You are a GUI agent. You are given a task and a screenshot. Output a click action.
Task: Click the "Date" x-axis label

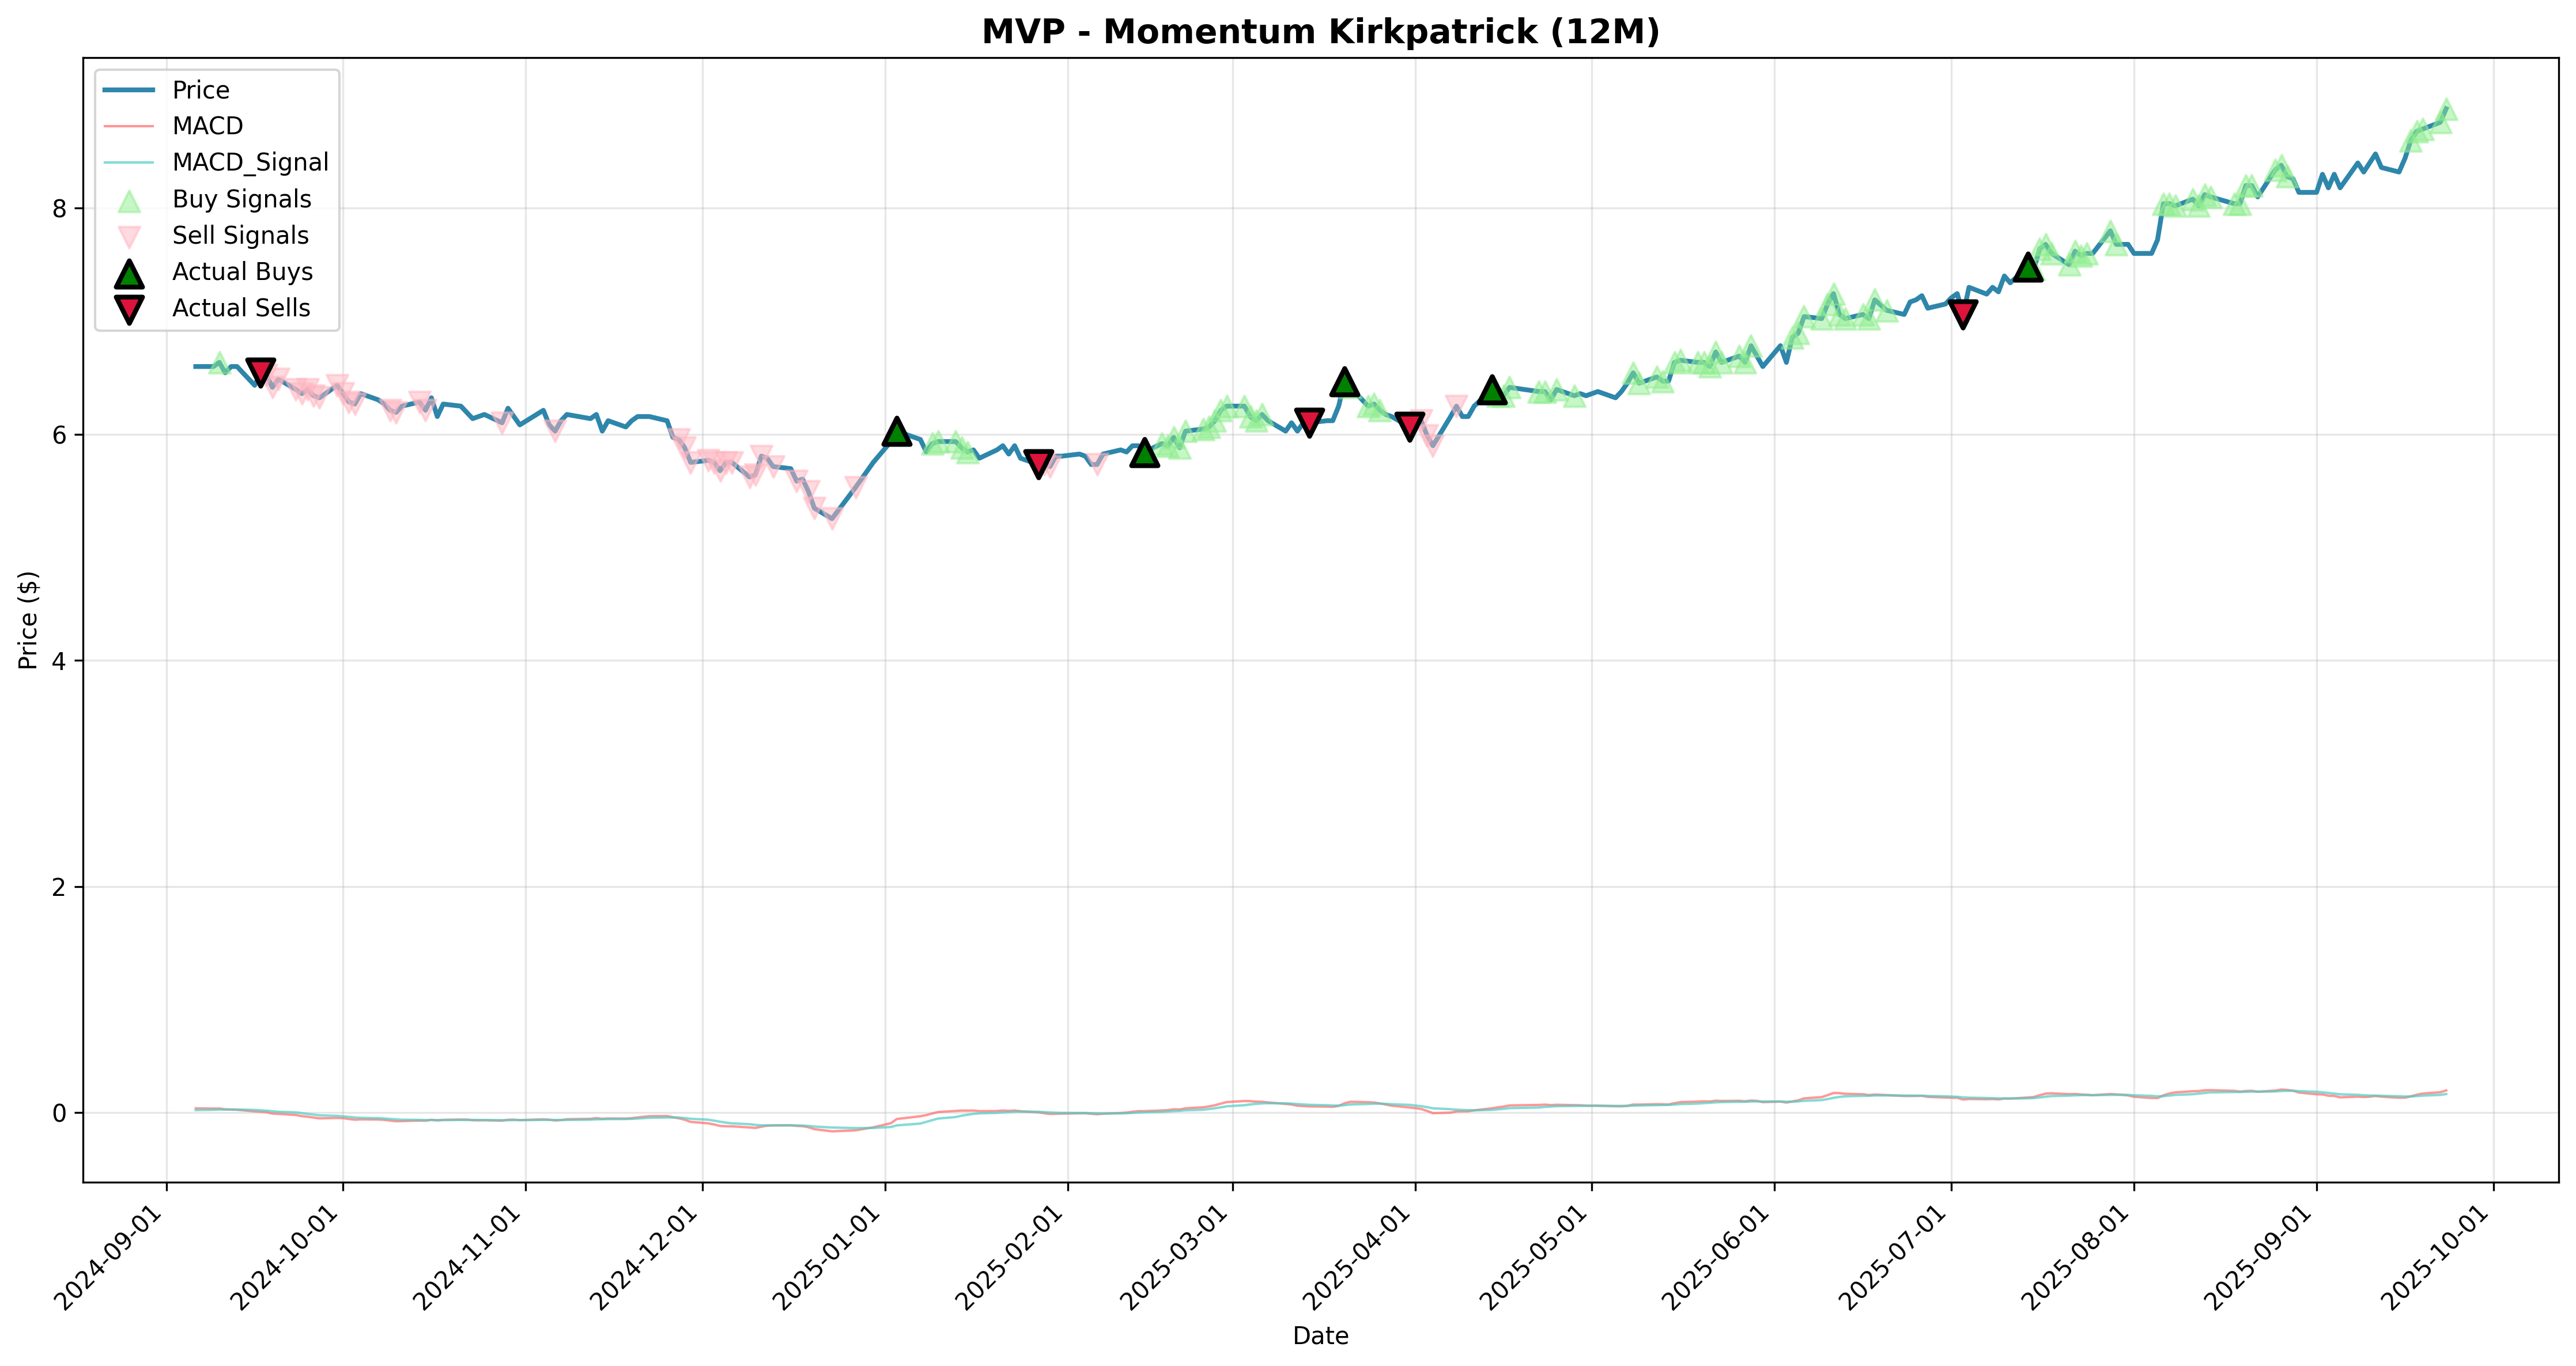[1320, 1336]
